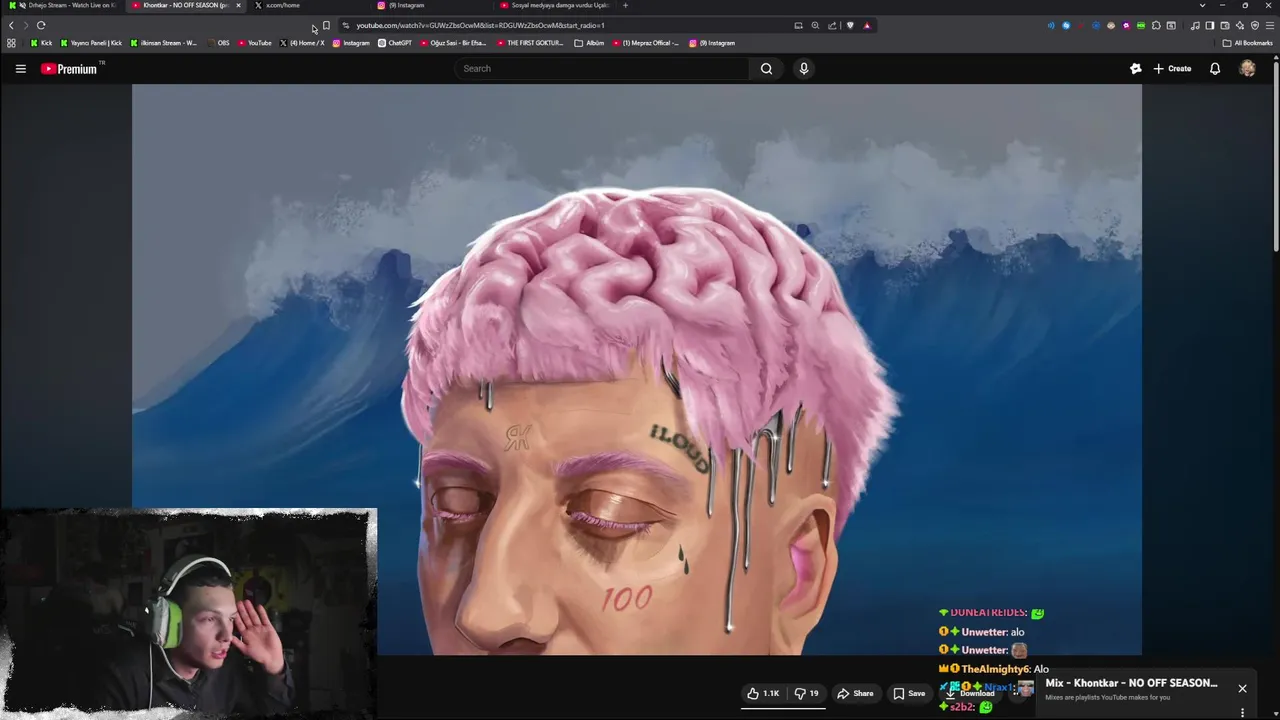
Task: Like the video showing 1.1K likes
Action: pos(763,693)
